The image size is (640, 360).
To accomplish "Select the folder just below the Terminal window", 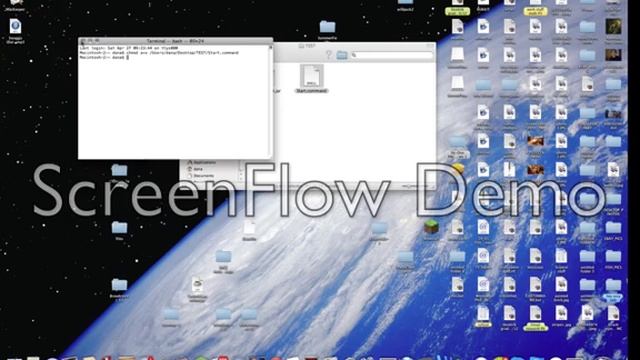I will 119,169.
